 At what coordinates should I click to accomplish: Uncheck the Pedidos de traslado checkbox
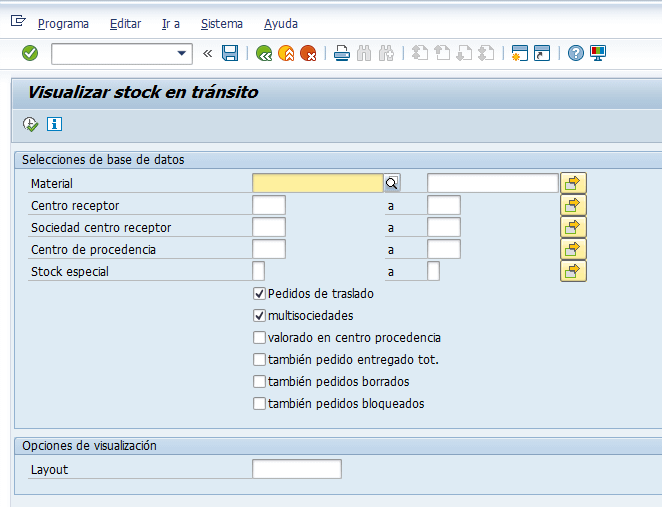(x=260, y=294)
